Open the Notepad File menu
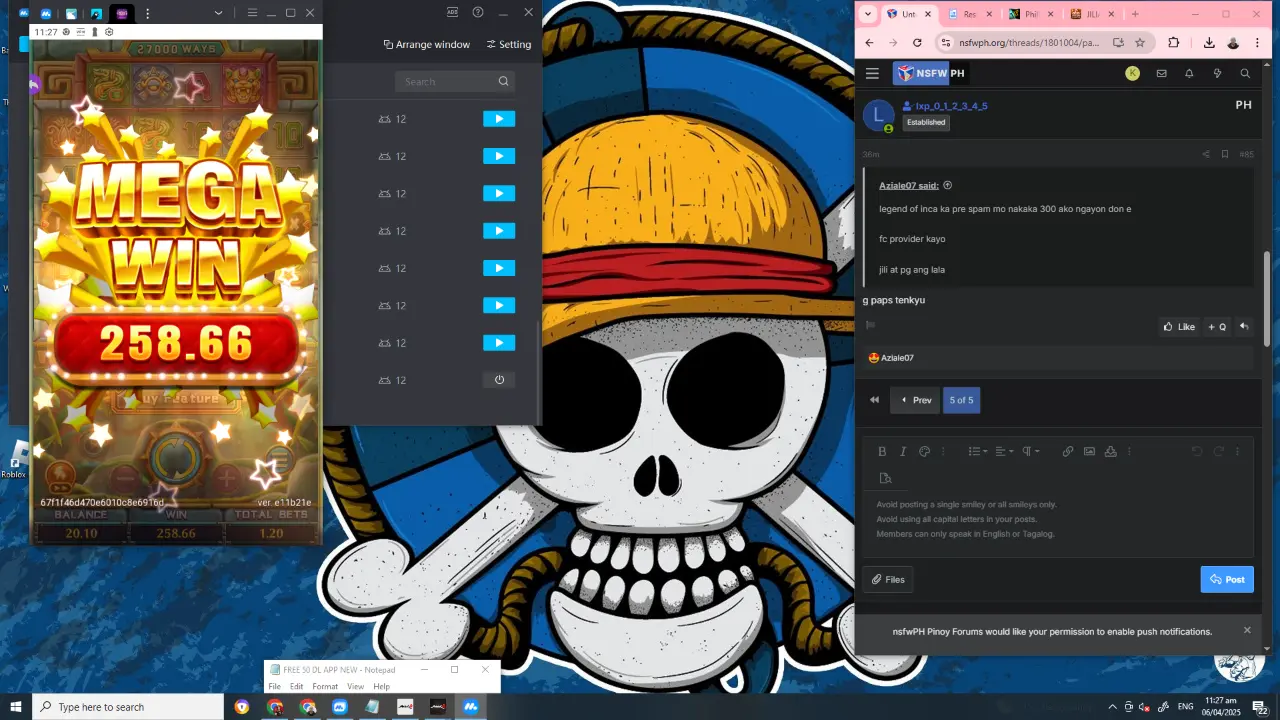Viewport: 1280px width, 720px height. click(x=274, y=687)
